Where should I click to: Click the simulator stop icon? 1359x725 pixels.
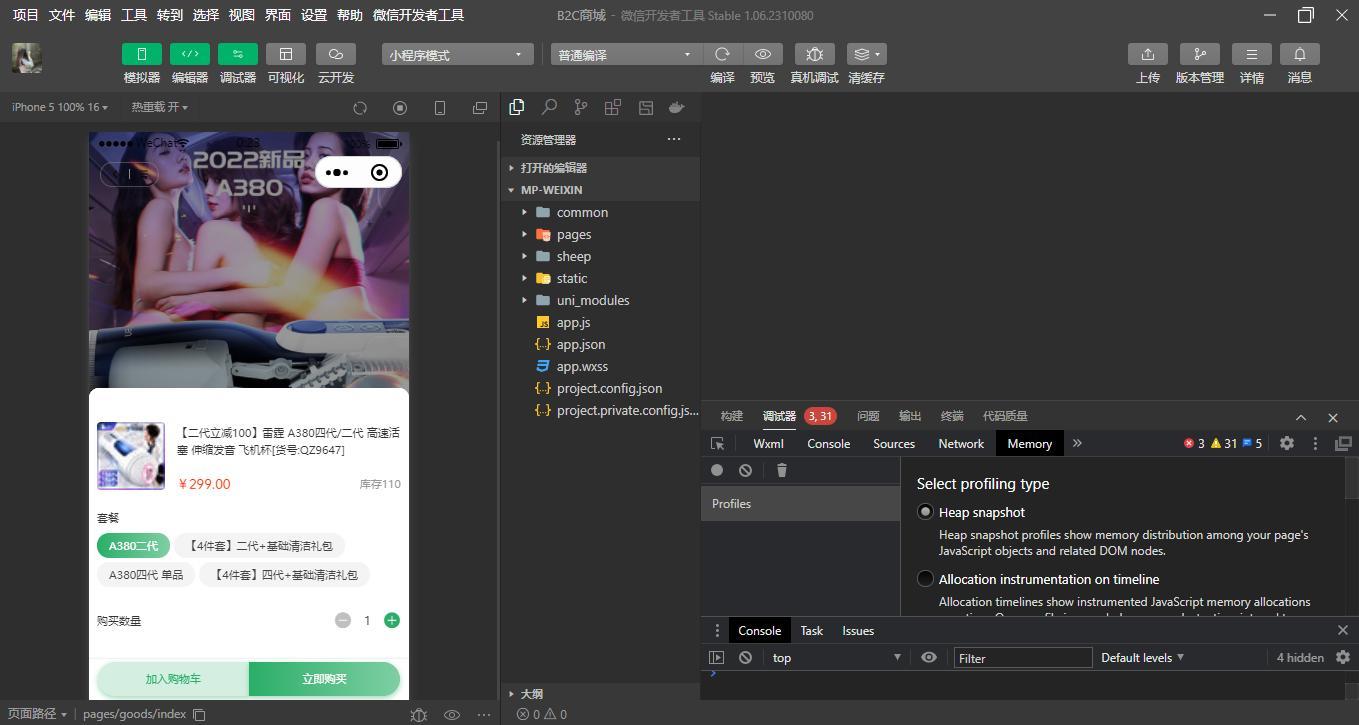pos(400,108)
